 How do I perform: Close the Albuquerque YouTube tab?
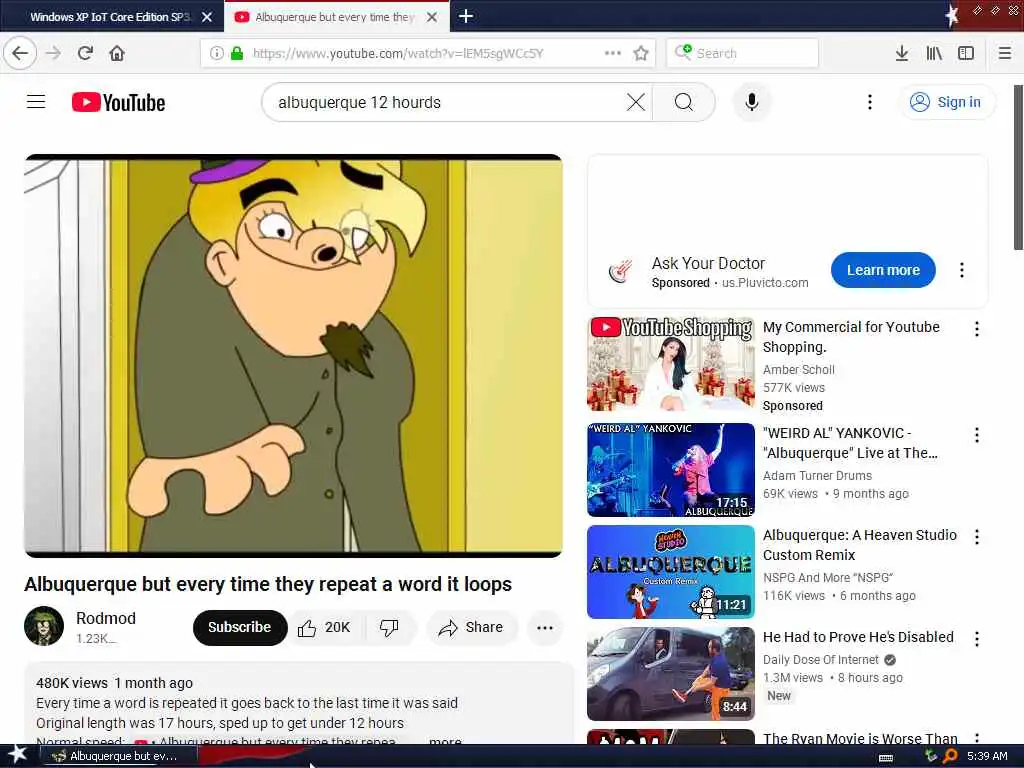432,17
